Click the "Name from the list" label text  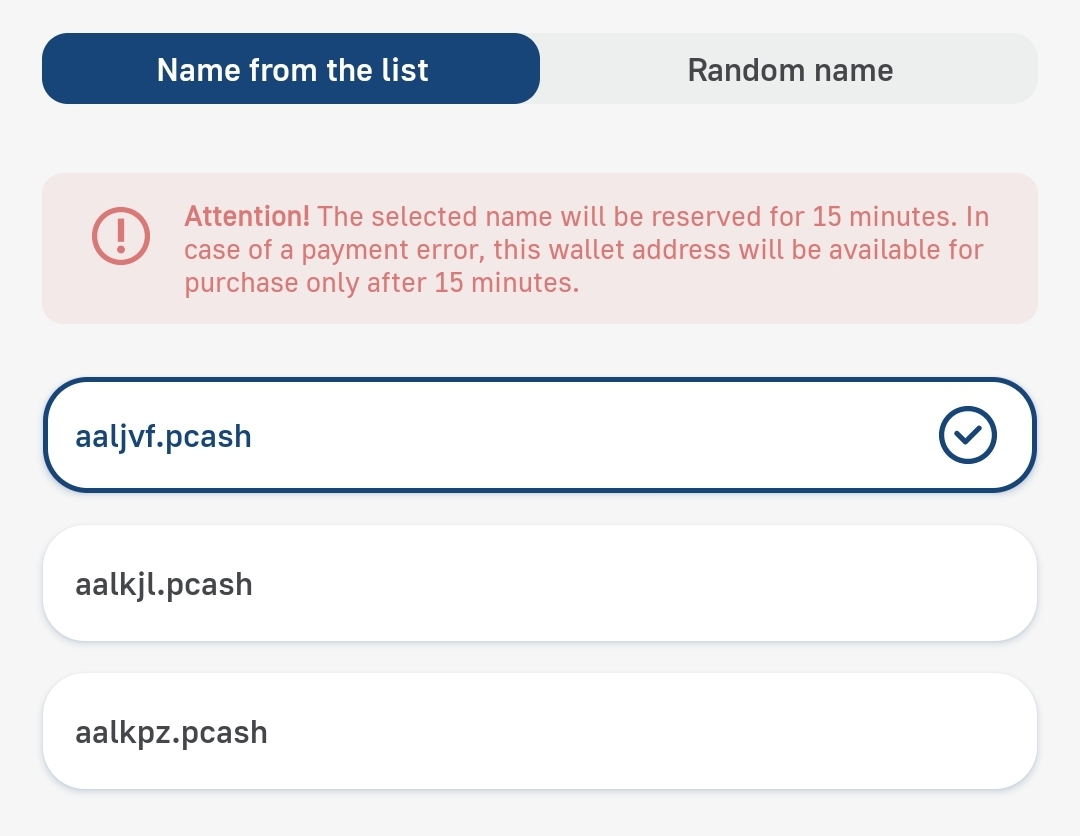[292, 70]
